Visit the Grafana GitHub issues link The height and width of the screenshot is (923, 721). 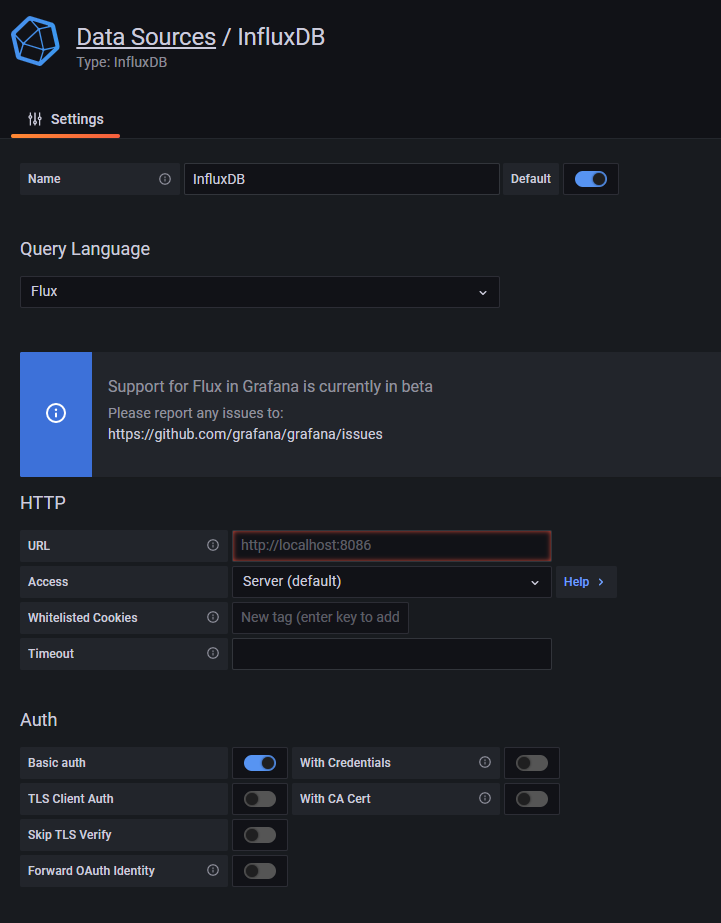pos(245,434)
